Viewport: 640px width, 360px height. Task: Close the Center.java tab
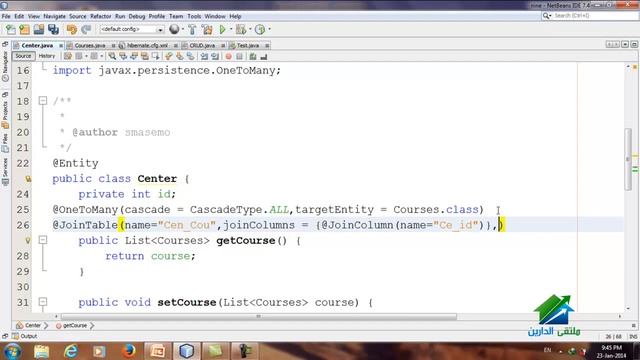61,46
